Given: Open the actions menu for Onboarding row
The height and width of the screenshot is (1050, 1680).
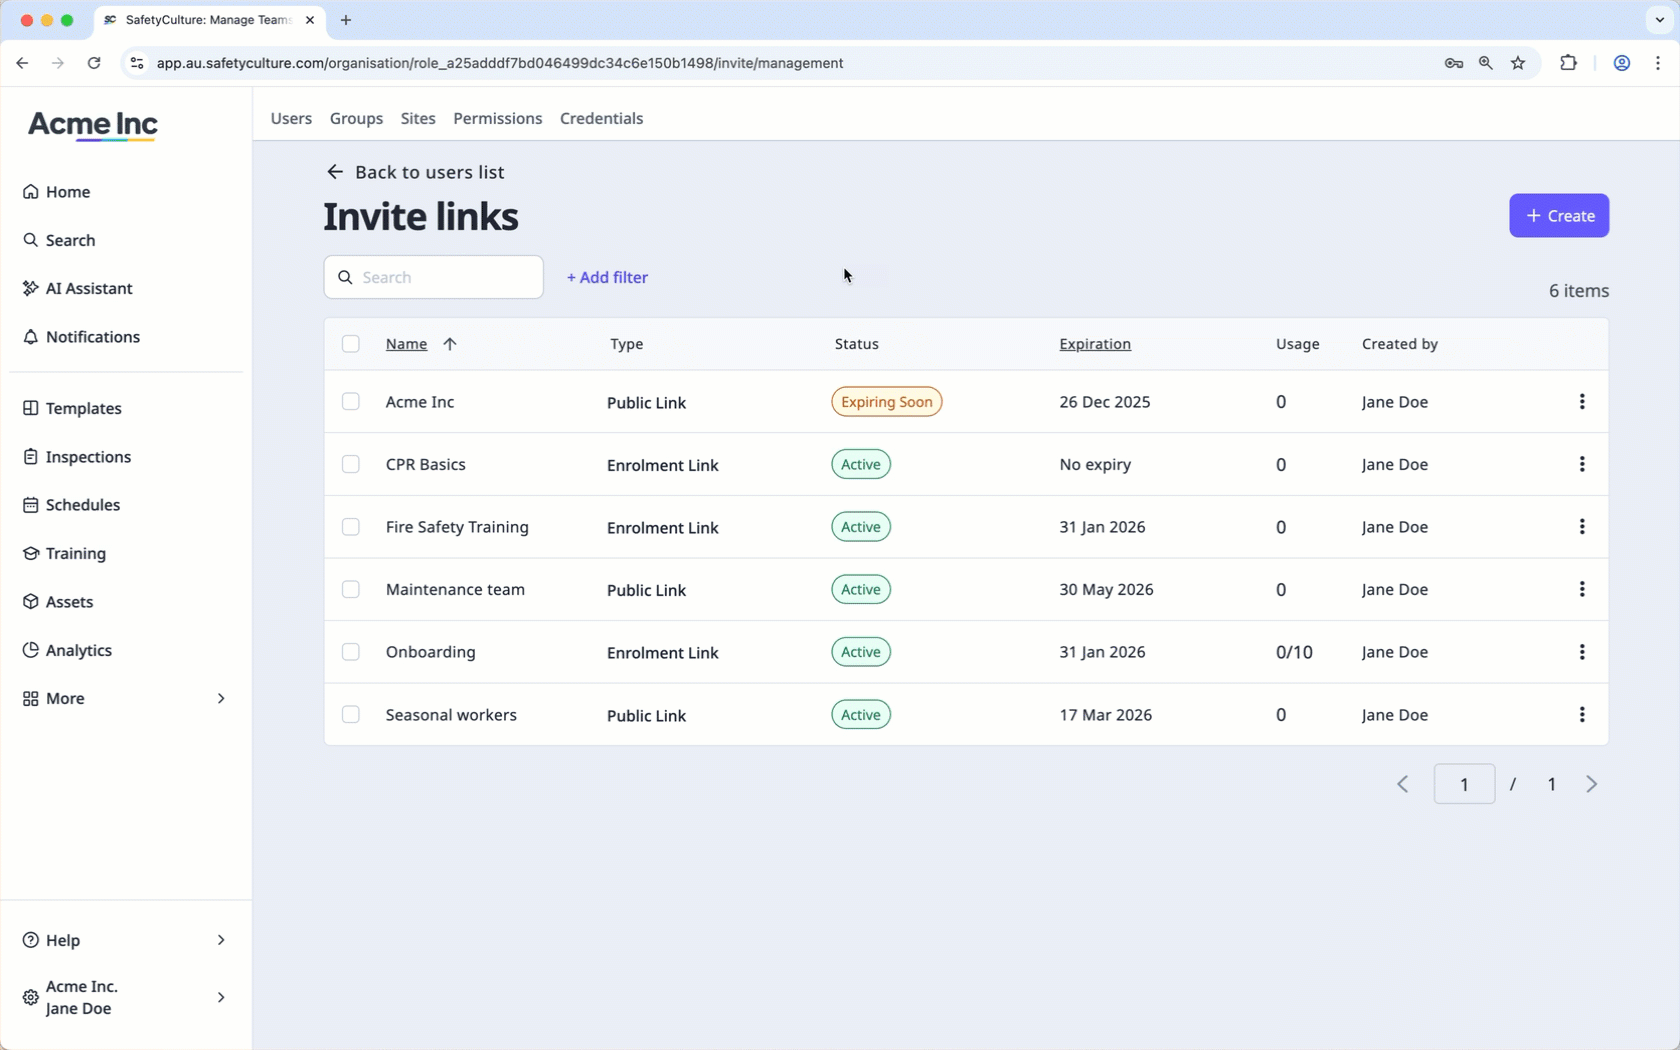Looking at the screenshot, I should point(1582,652).
